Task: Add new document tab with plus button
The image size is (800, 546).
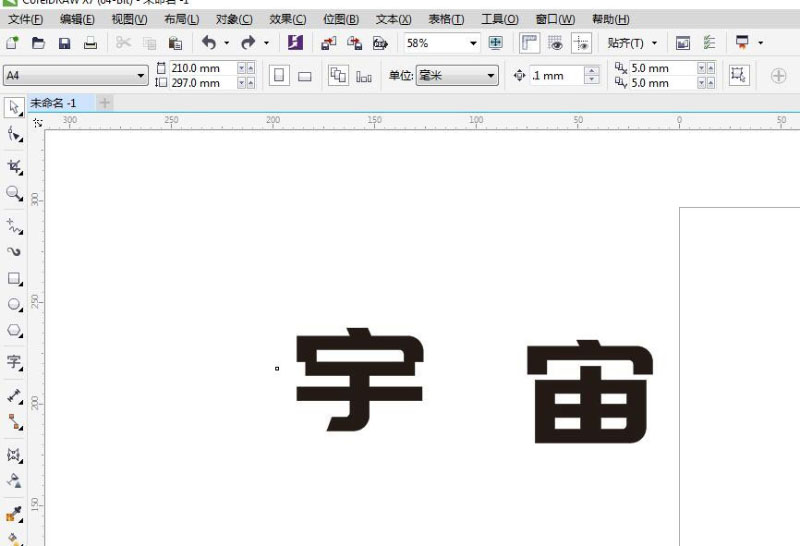Action: click(x=105, y=103)
